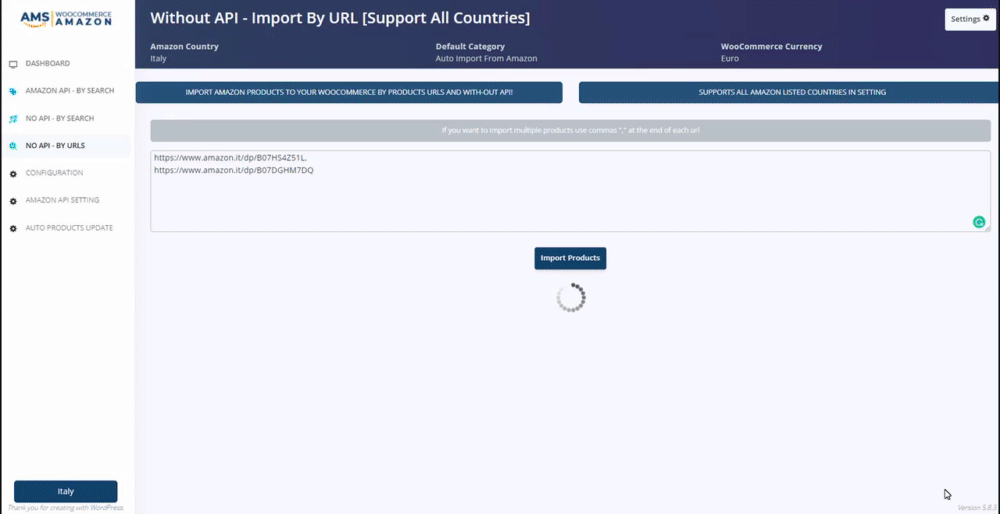1000x514 pixels.
Task: Click the Italy country button
Action: (x=66, y=492)
